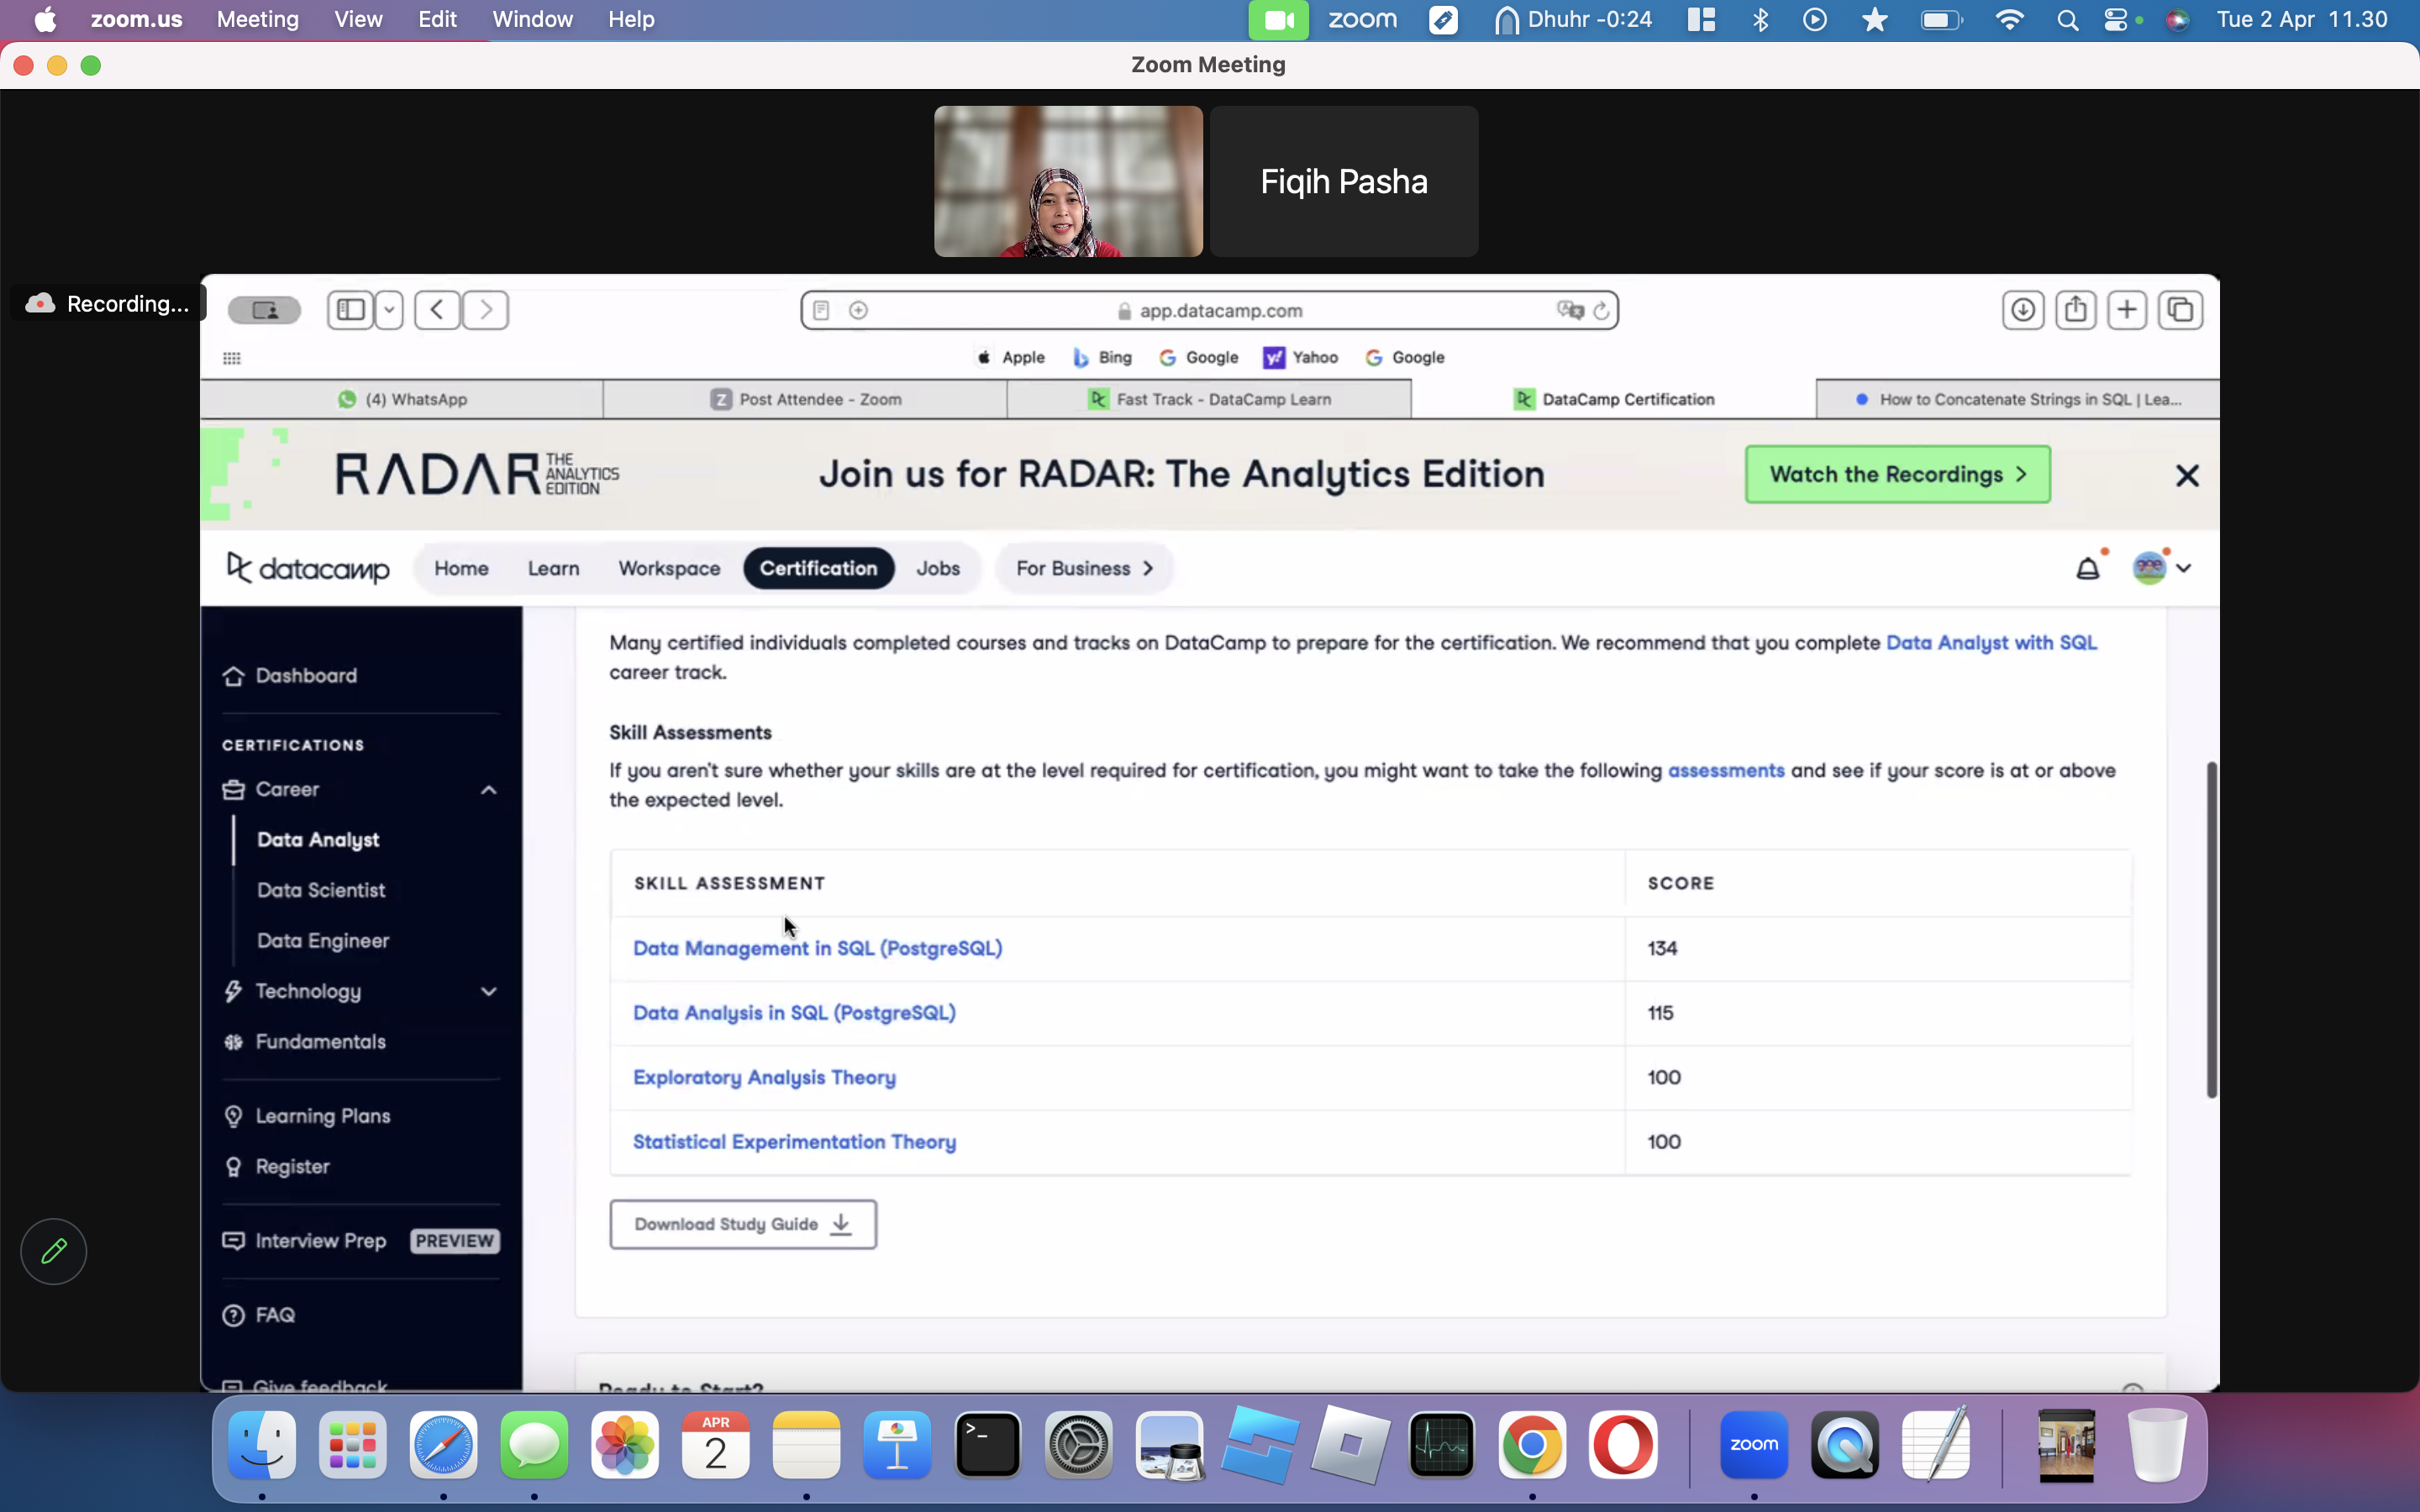Click the page vertical scrollbar
Screen dimensions: 2420x1512
[2211, 930]
